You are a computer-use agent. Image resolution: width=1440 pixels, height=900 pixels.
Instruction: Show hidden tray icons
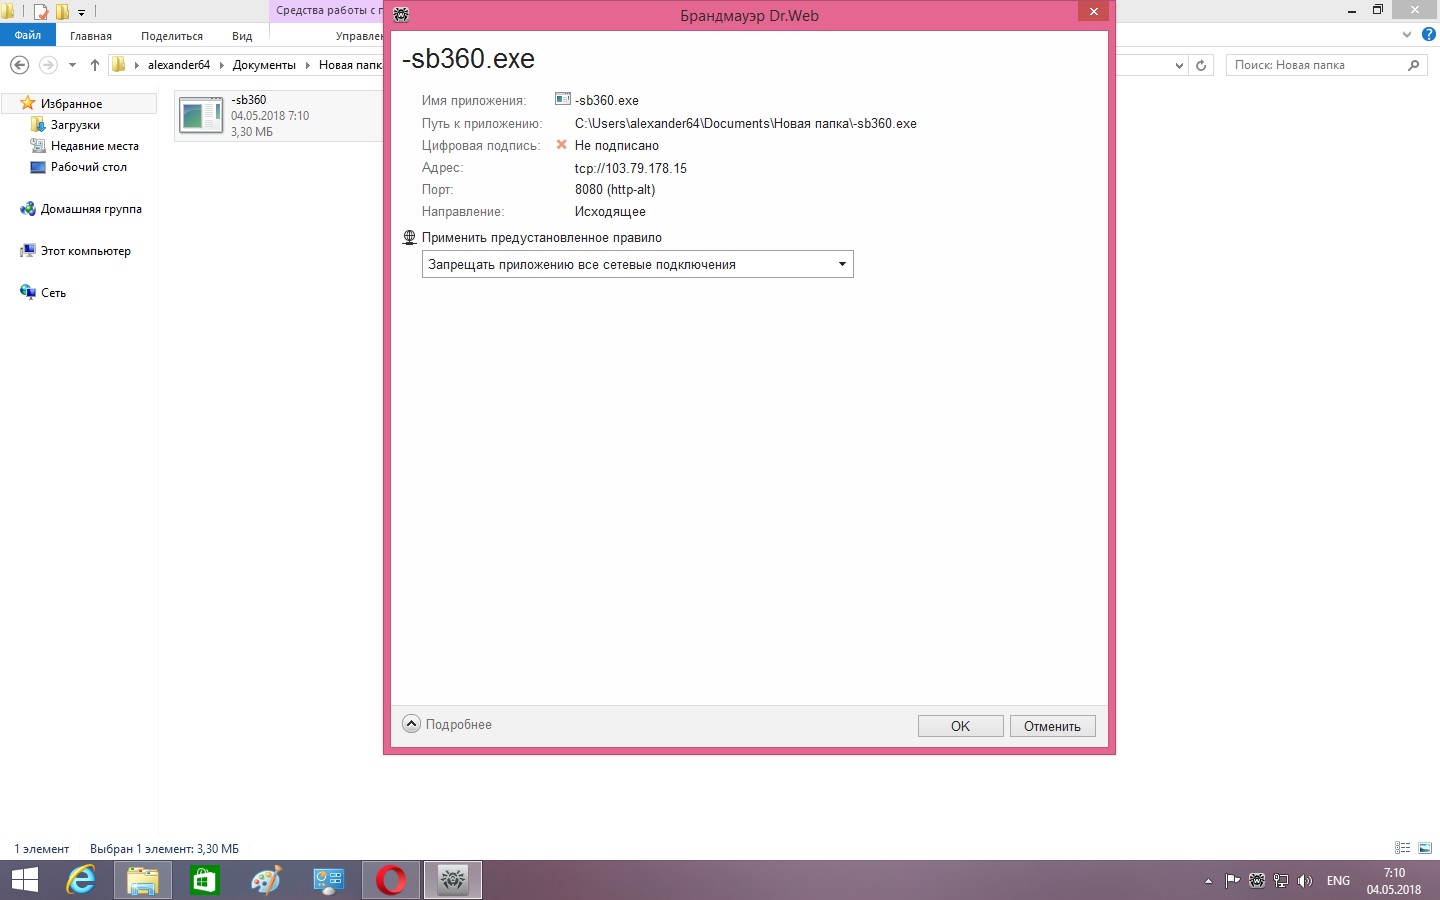coord(1208,881)
